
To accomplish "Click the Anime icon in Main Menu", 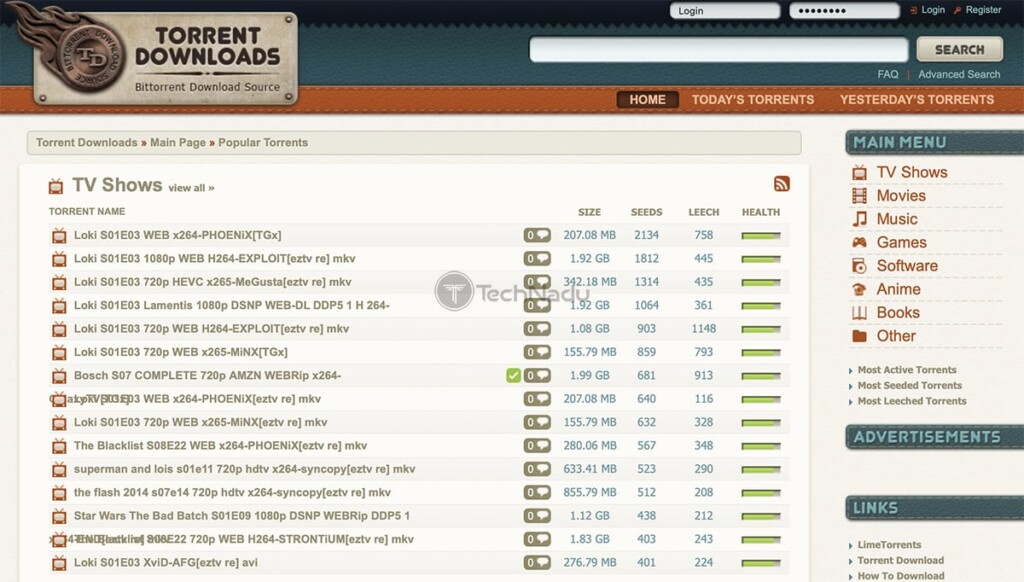I will click(x=859, y=289).
